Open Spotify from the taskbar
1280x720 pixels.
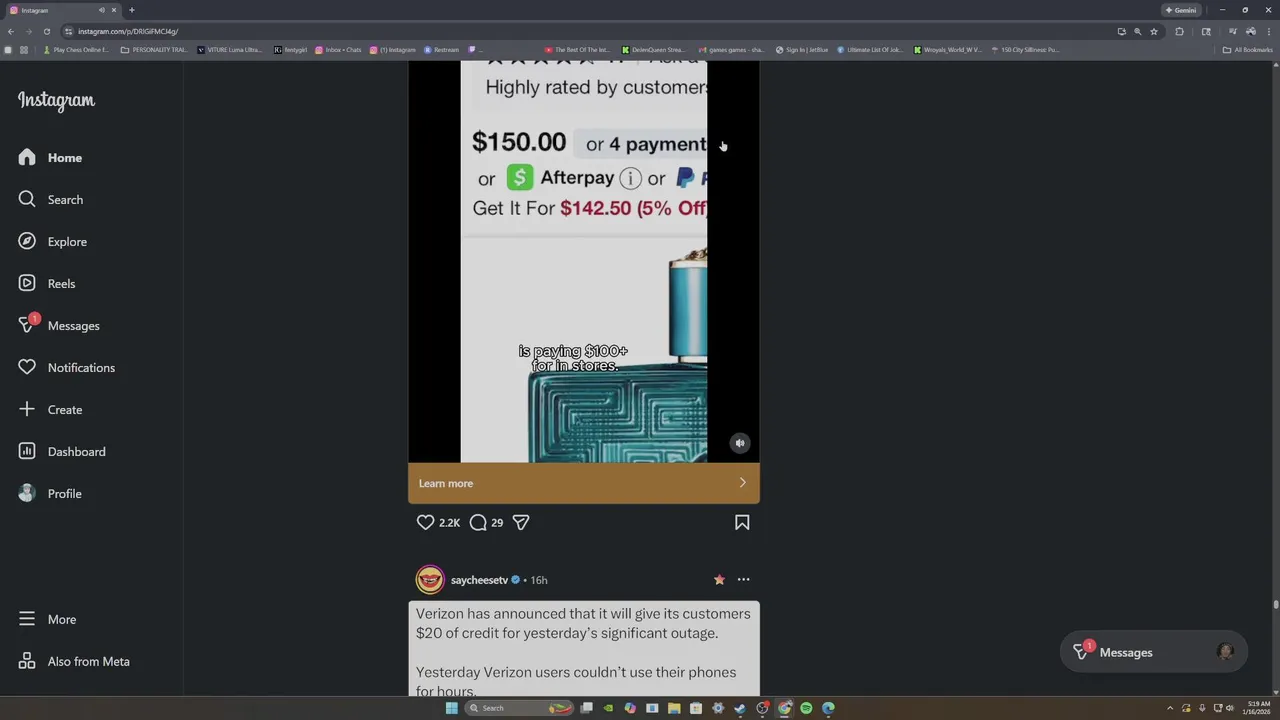[x=806, y=708]
